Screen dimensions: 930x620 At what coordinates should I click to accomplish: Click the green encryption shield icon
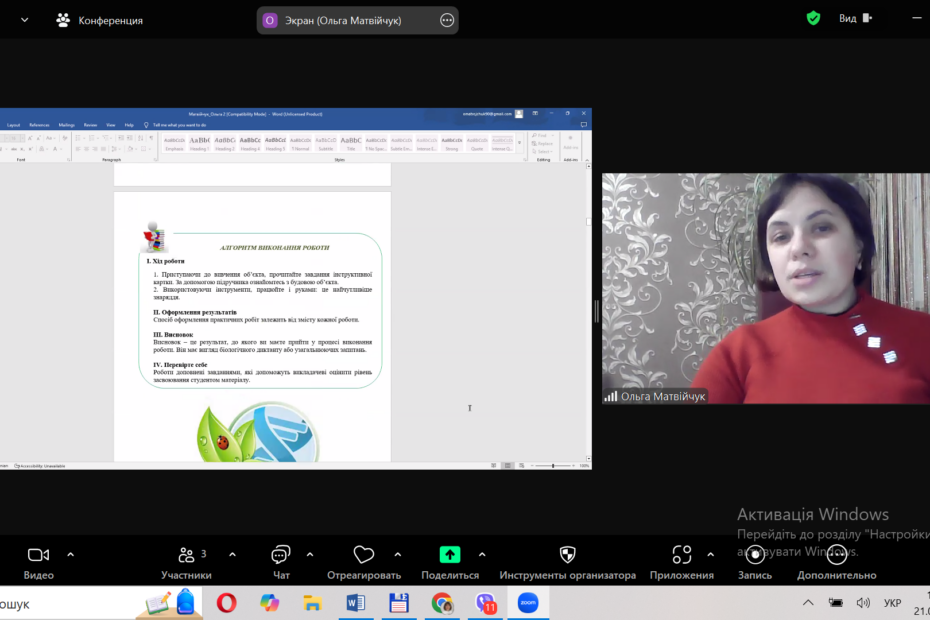(813, 18)
